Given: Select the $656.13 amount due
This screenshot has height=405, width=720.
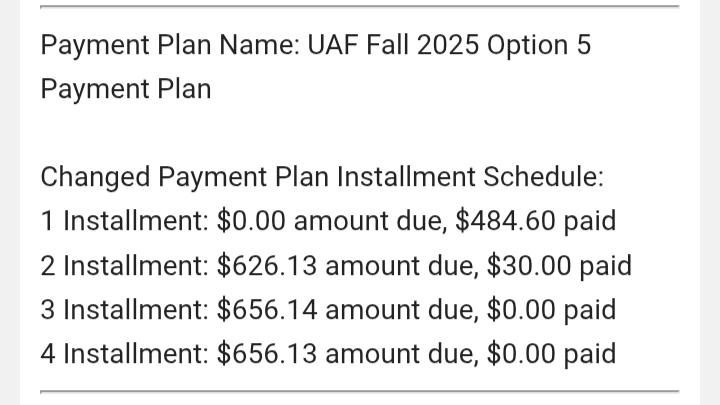Looking at the screenshot, I should coord(267,354).
